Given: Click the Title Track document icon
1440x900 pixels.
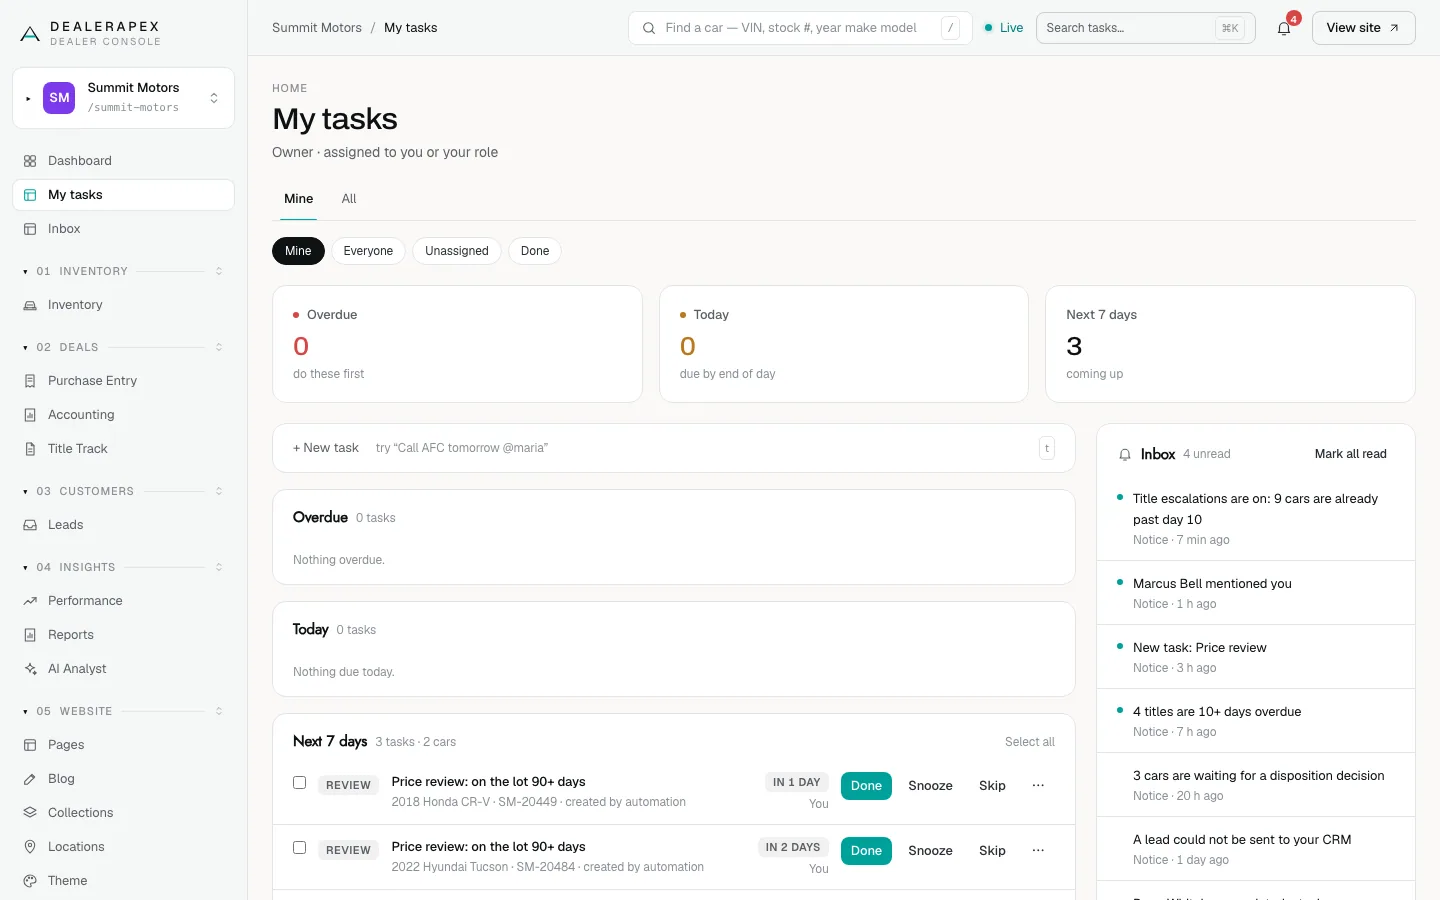Looking at the screenshot, I should click(x=30, y=449).
